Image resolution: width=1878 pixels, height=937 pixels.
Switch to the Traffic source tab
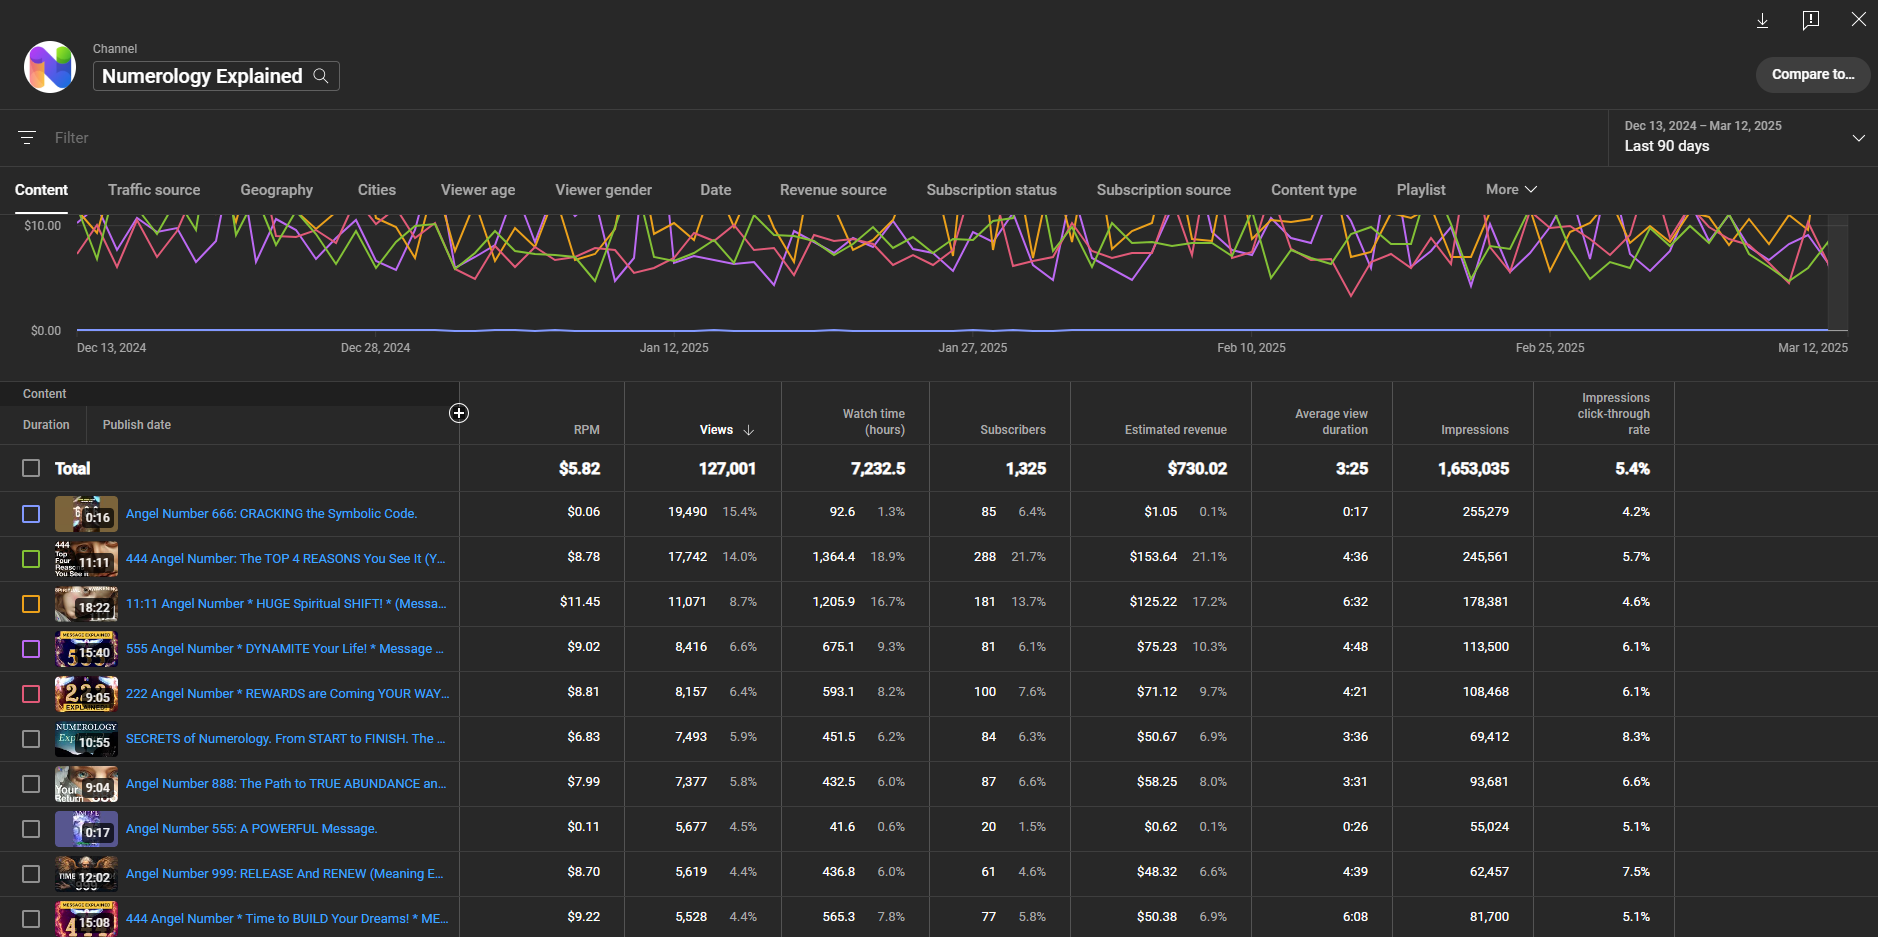[x=154, y=190]
